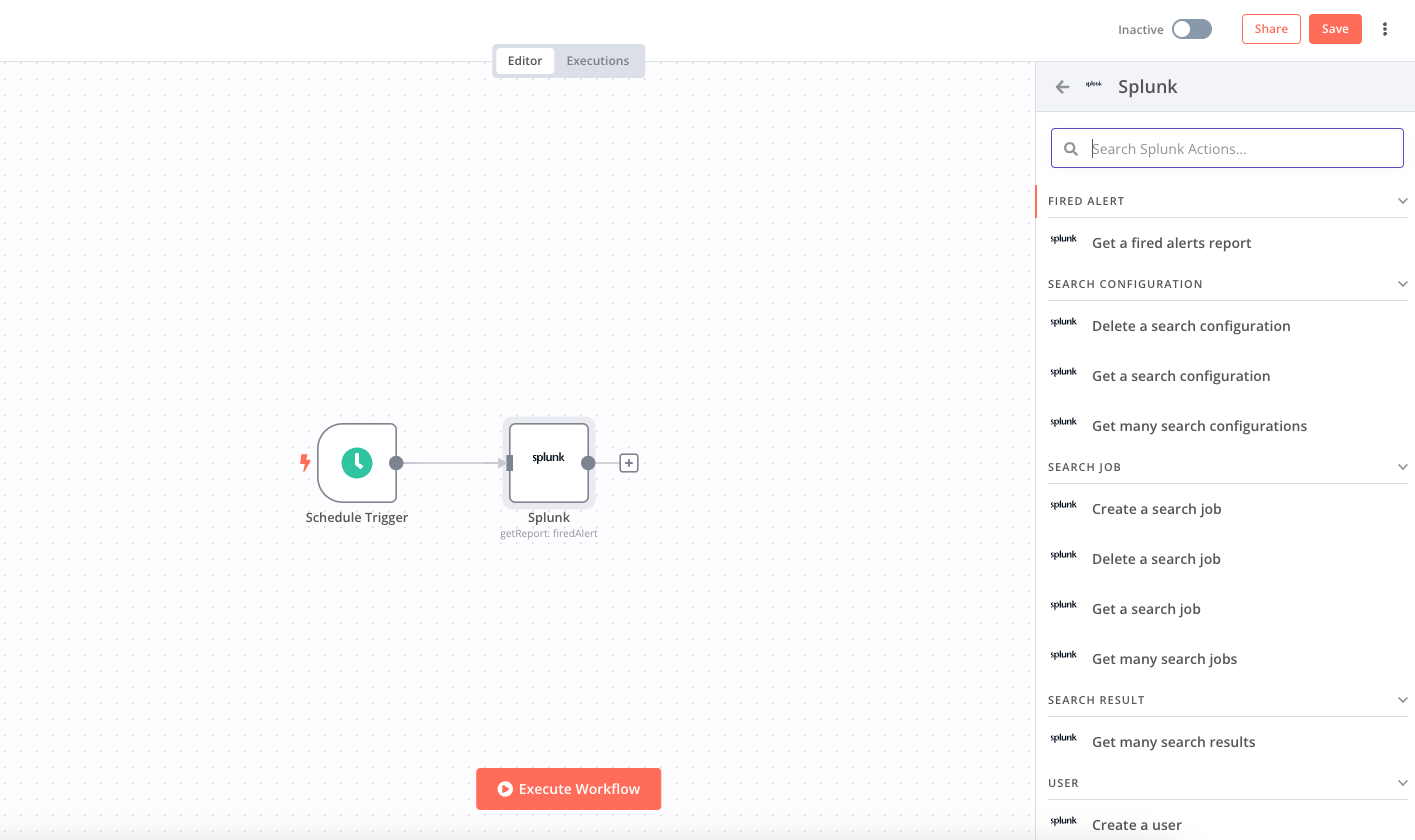Click the Share button

tap(1271, 29)
